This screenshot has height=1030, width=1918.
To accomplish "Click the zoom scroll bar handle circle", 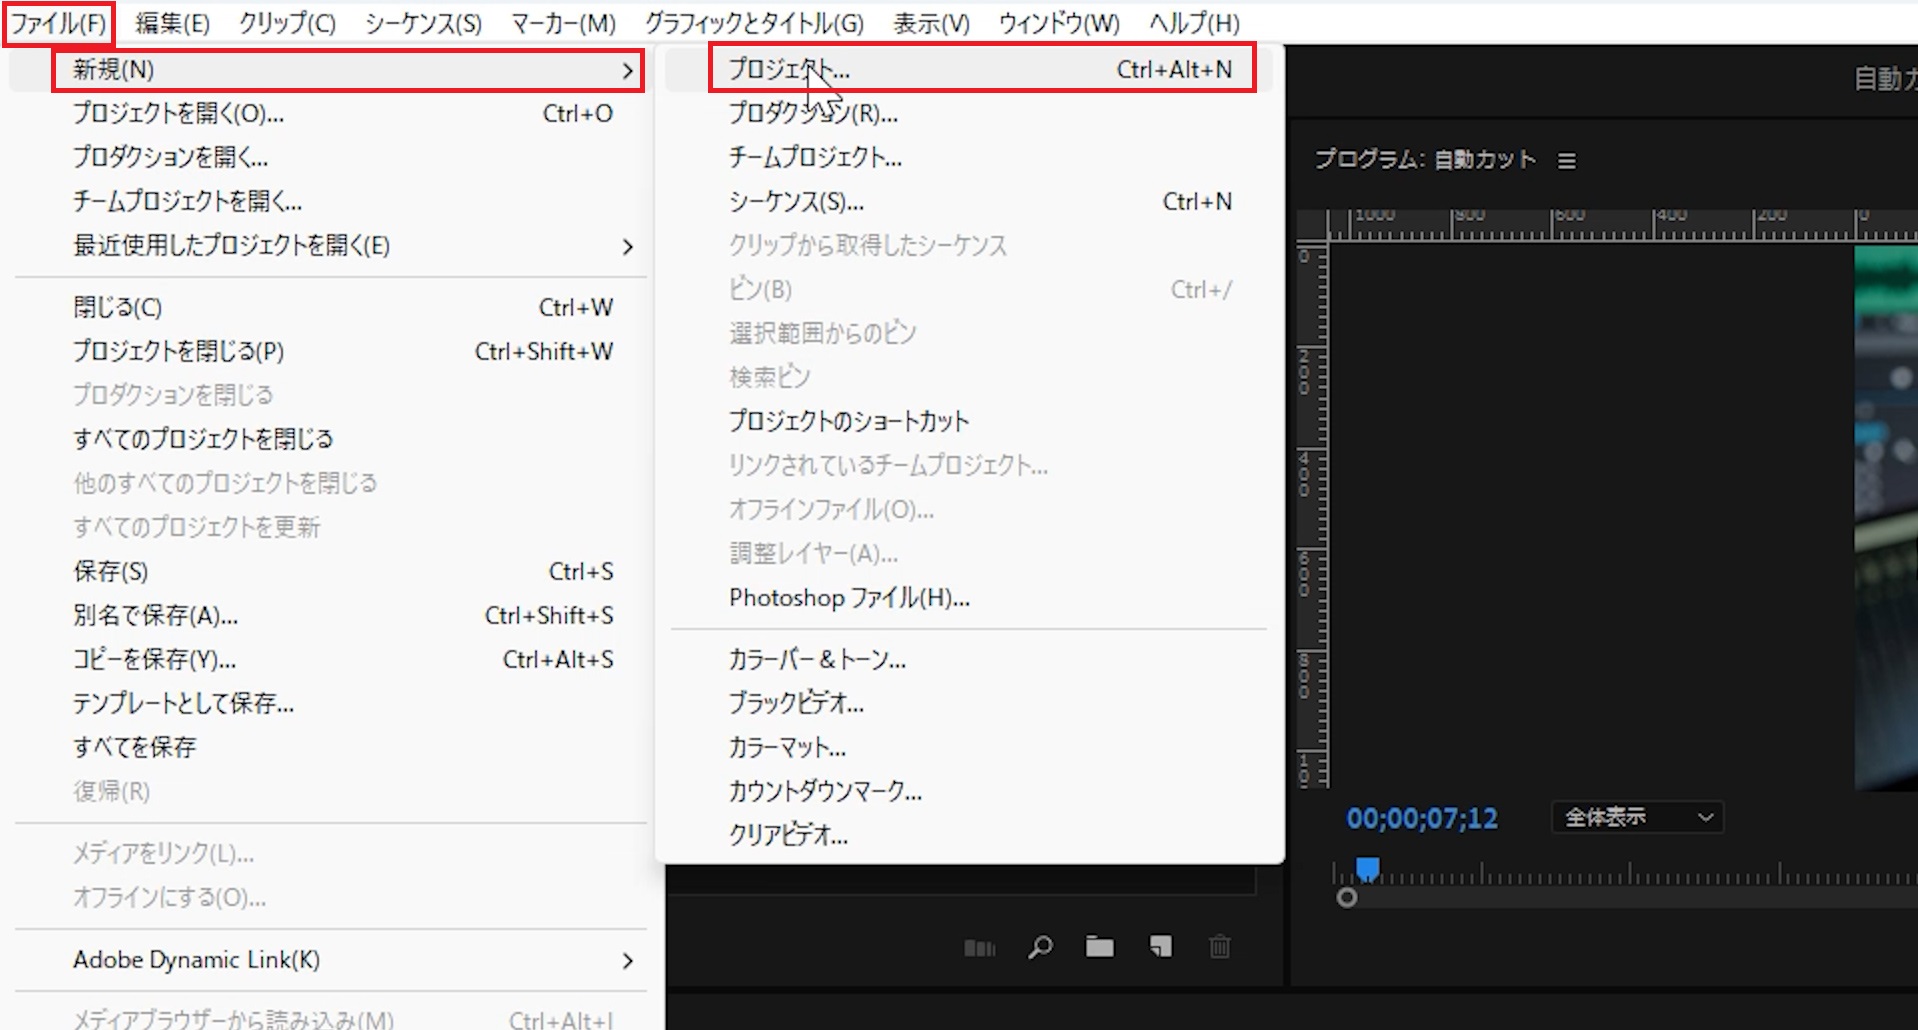I will click(1347, 898).
